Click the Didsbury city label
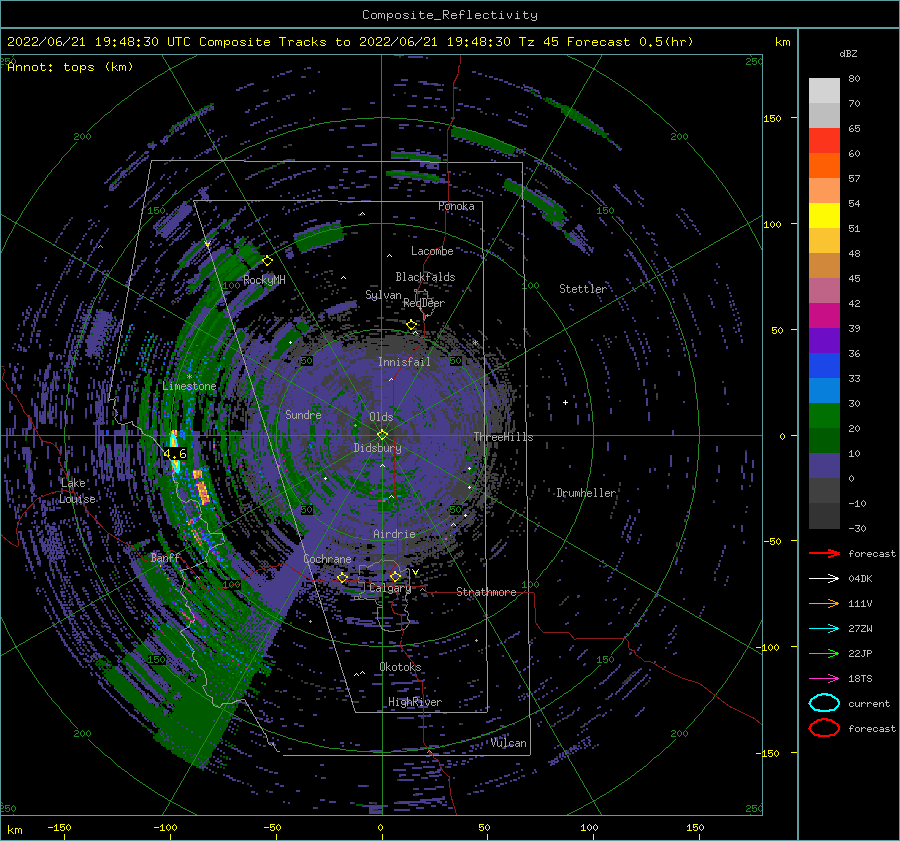Viewport: 900px width, 841px height. click(378, 448)
